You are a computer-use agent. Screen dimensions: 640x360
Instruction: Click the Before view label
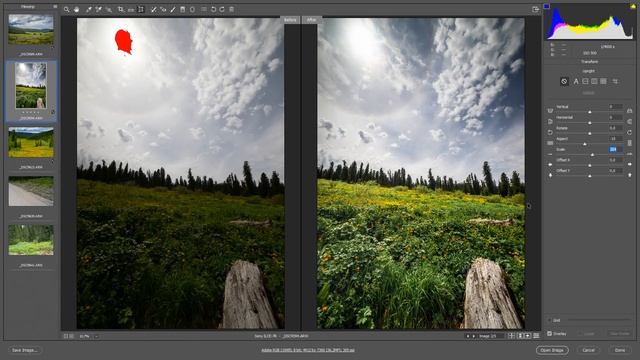click(290, 20)
